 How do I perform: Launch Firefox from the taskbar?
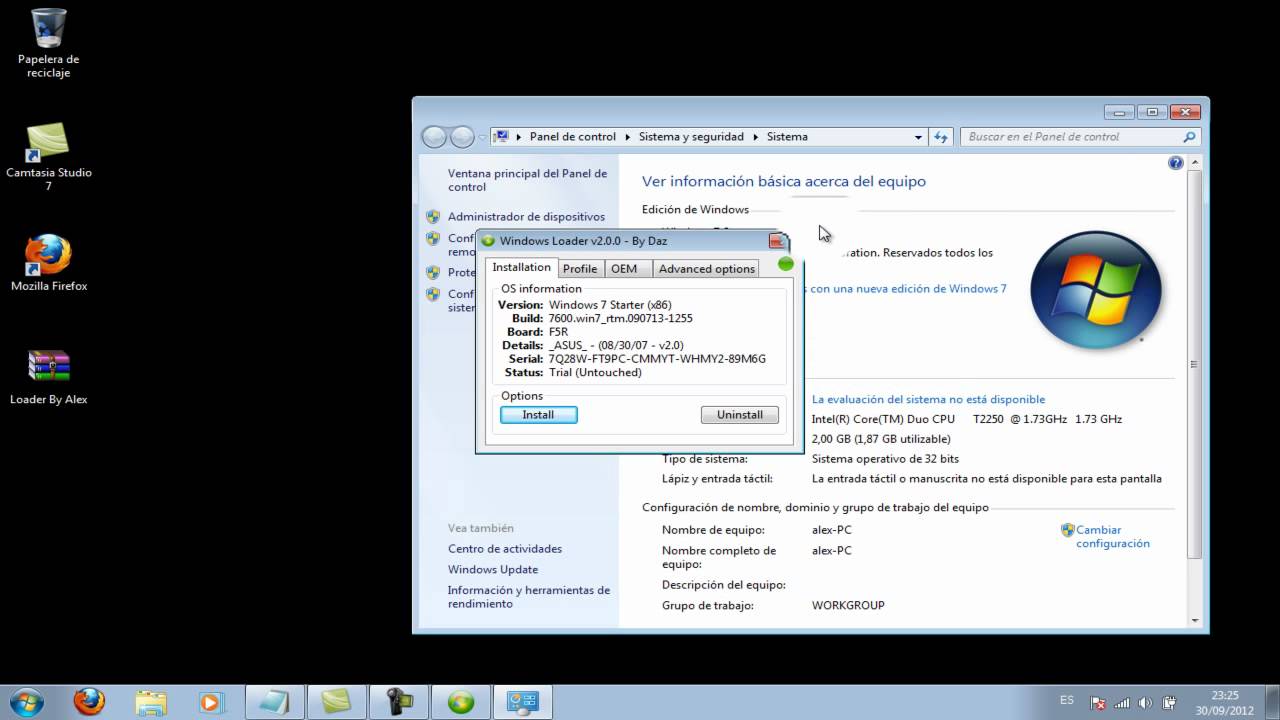(89, 701)
